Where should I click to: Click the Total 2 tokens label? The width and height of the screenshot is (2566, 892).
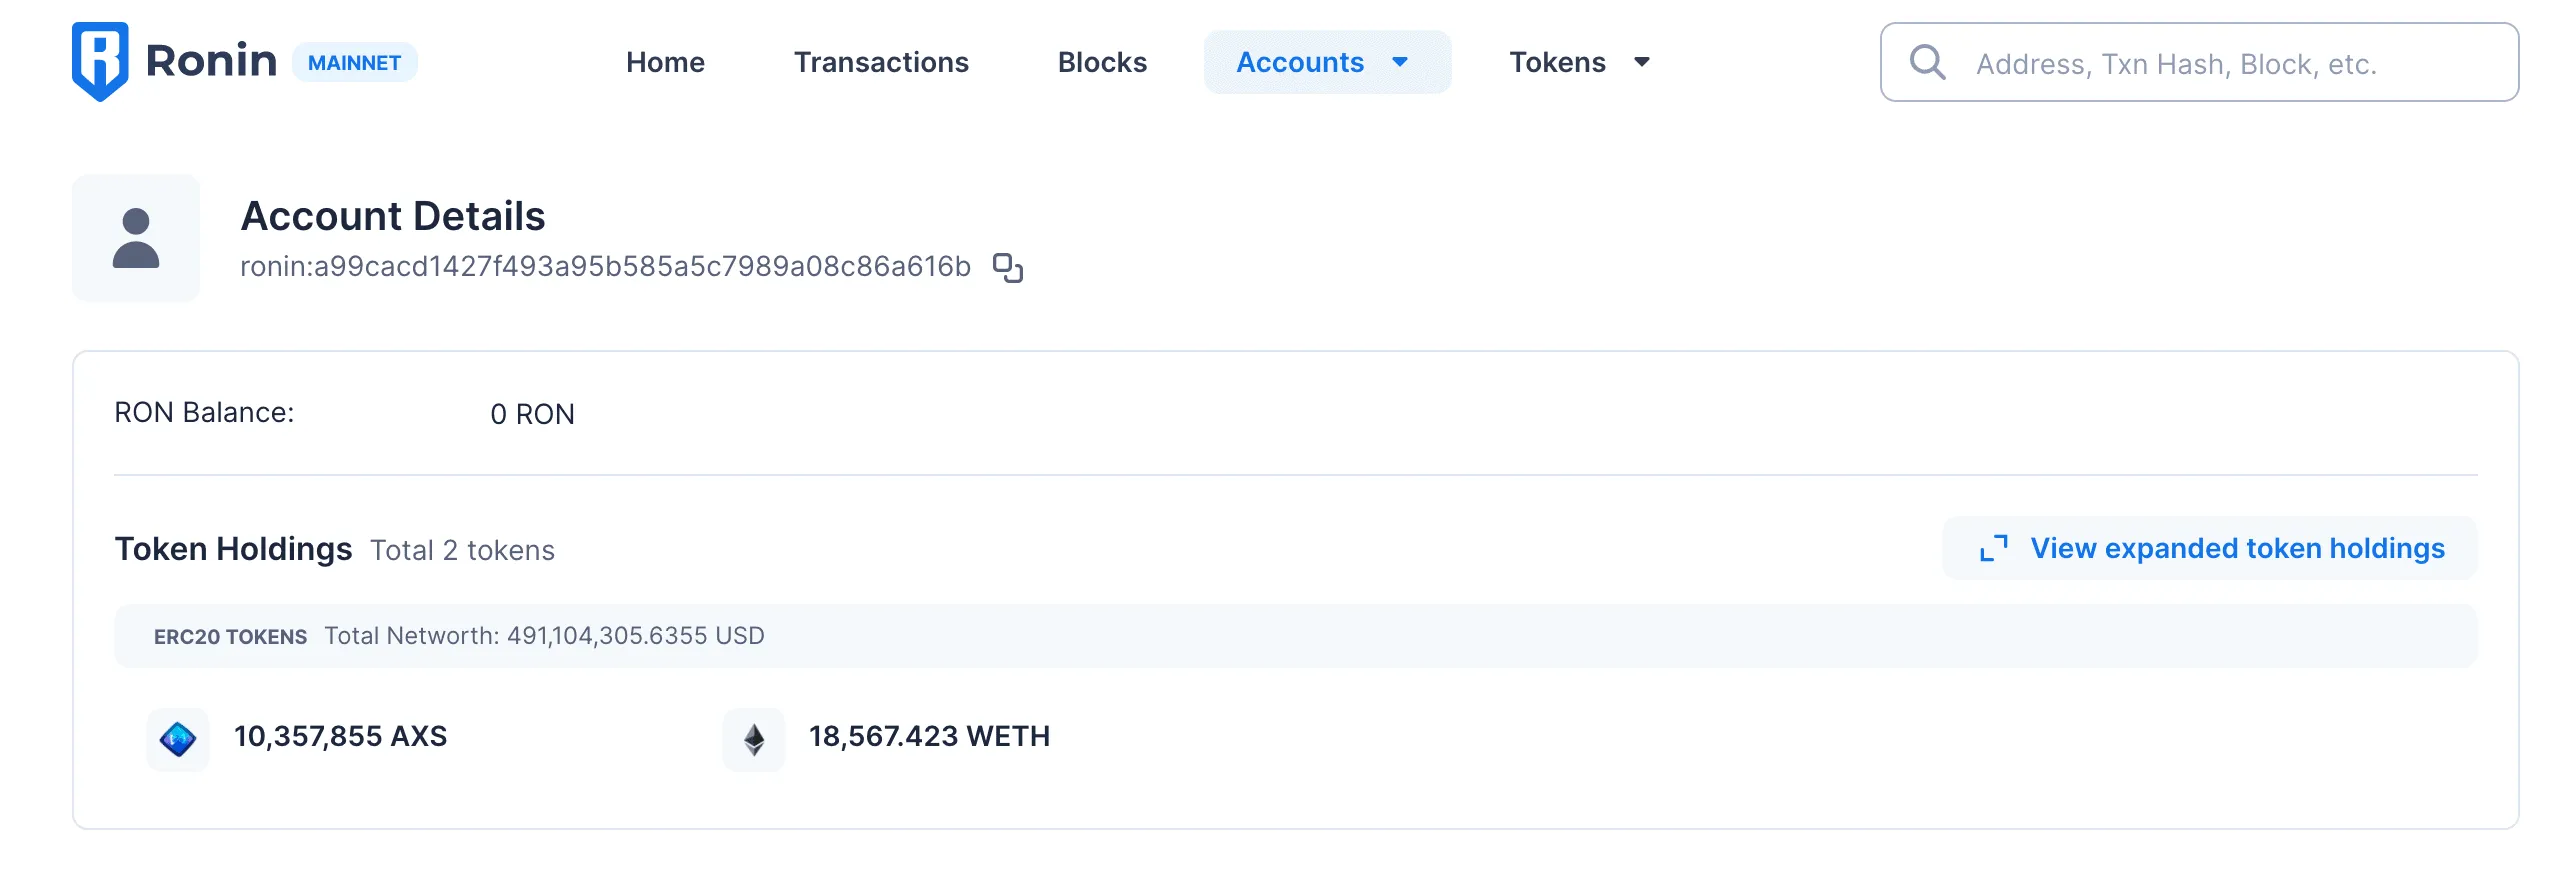click(x=462, y=550)
